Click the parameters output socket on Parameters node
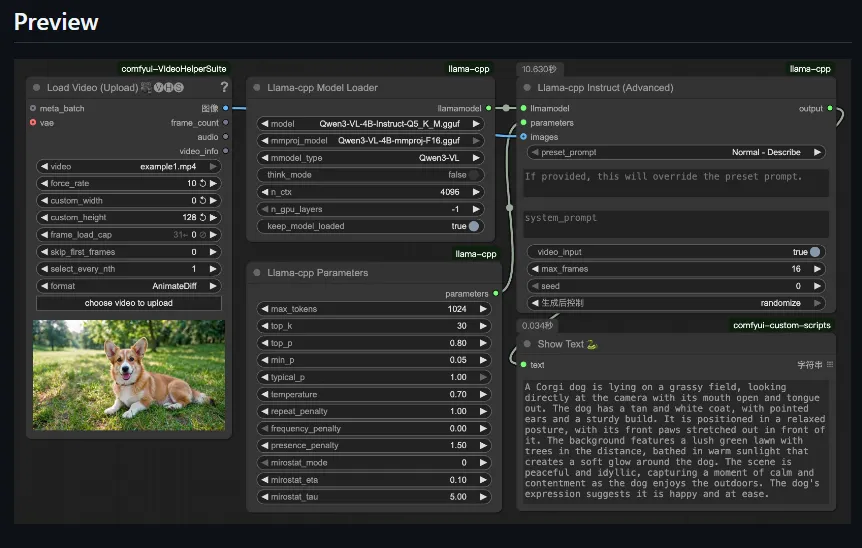Screen dimensions: 862x548 (496, 294)
